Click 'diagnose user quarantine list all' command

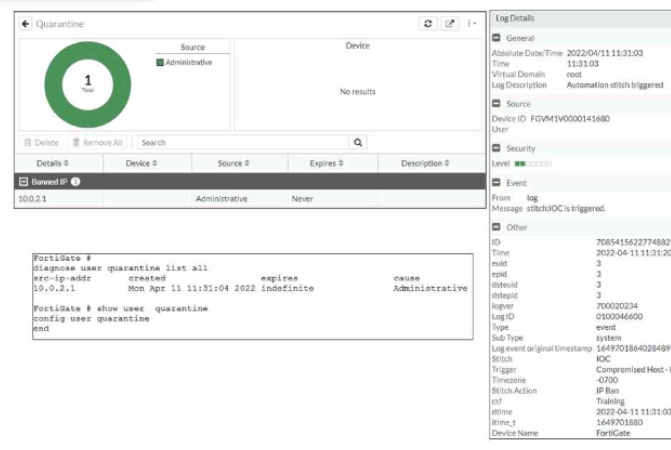[x=120, y=268]
